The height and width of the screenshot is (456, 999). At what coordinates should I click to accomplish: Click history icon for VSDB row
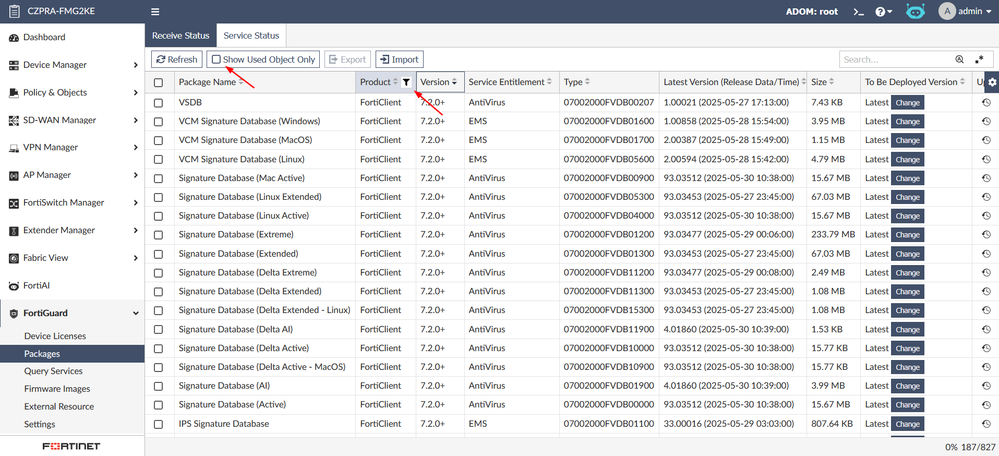pyautogui.click(x=986, y=102)
